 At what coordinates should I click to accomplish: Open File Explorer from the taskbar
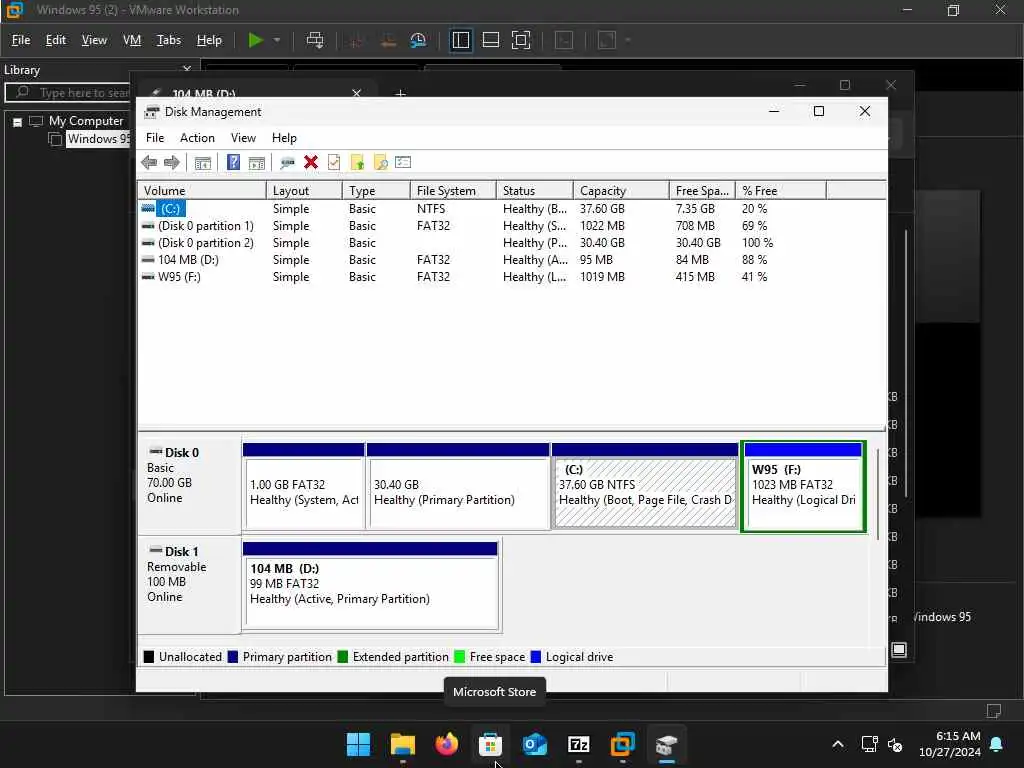tap(403, 744)
